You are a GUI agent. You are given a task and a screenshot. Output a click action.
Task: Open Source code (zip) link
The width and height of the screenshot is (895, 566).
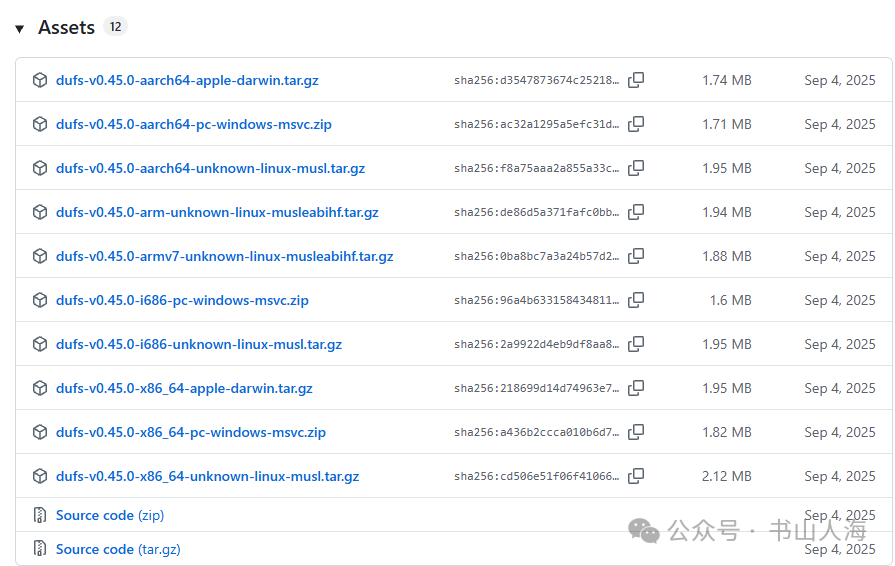point(109,515)
